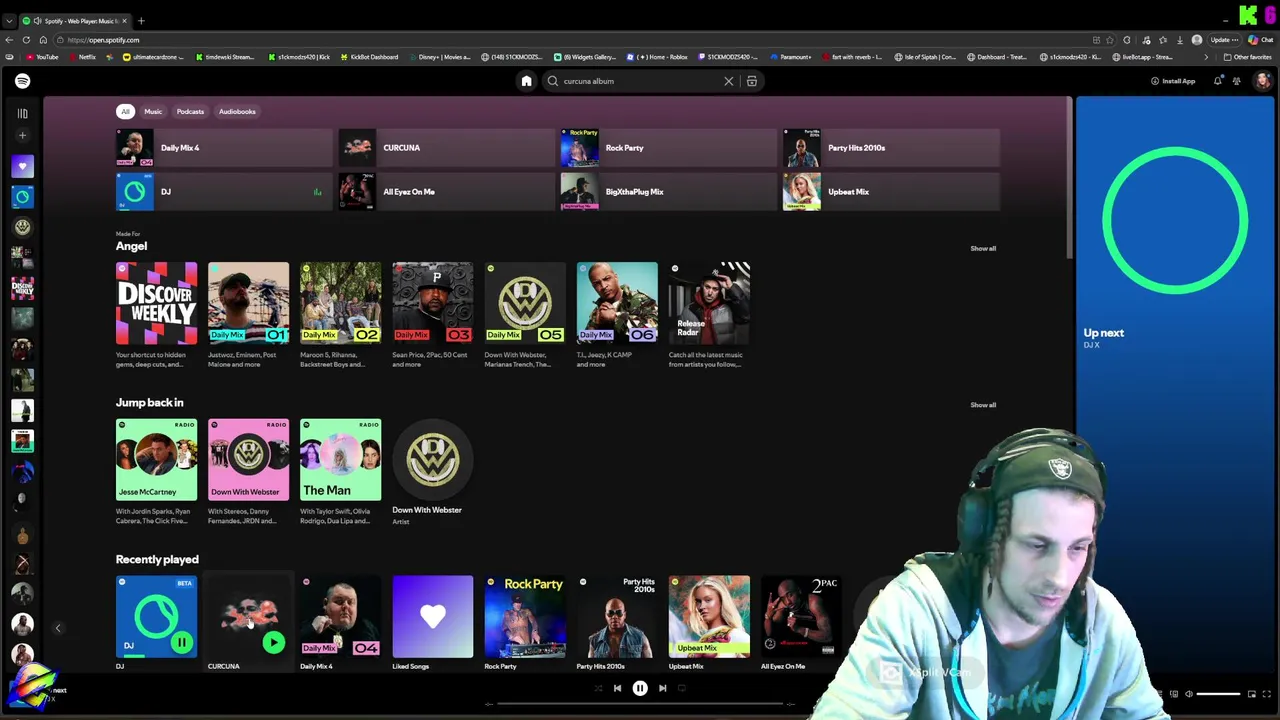
Task: Pause playback in player bar
Action: (640, 688)
